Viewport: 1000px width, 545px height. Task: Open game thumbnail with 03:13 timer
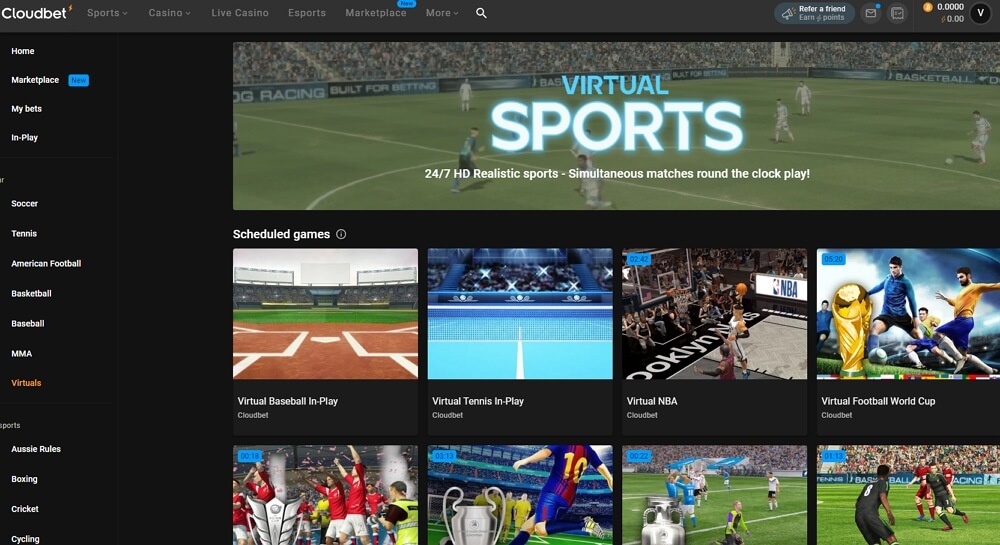[520, 495]
